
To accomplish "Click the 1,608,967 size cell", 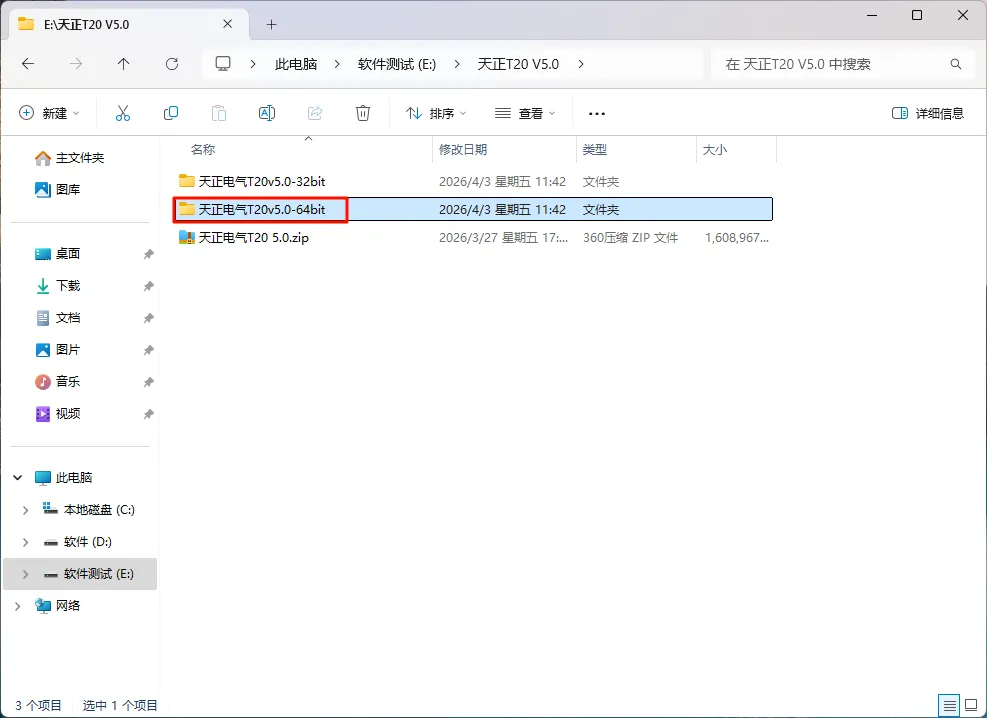I will pyautogui.click(x=736, y=238).
